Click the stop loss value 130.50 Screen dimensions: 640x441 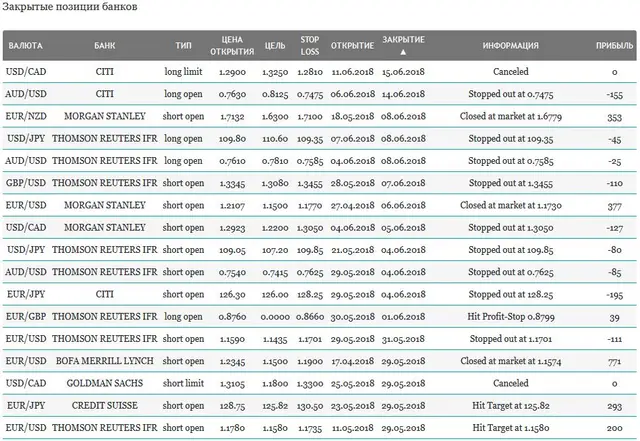pyautogui.click(x=309, y=406)
